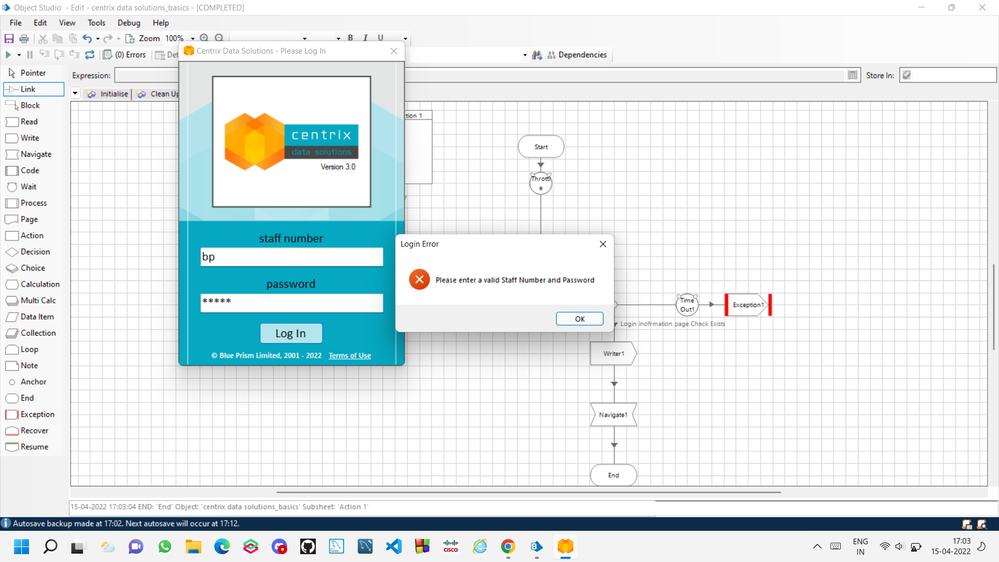Screen dimensions: 999x562
Task: Click the Exception1 stage on the canvas
Action: point(748,305)
